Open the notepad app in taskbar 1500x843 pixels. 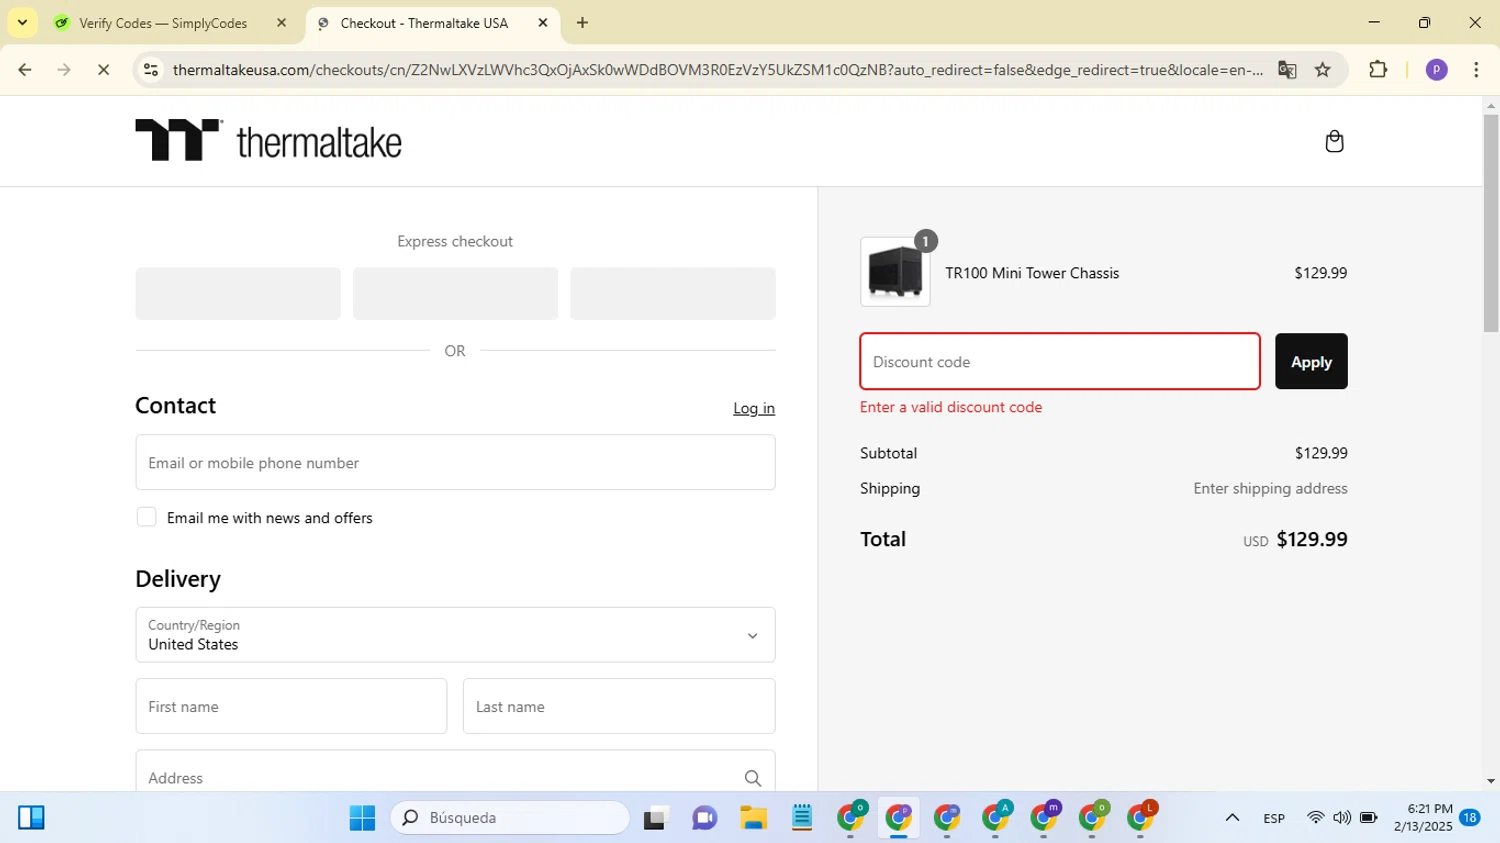click(802, 818)
